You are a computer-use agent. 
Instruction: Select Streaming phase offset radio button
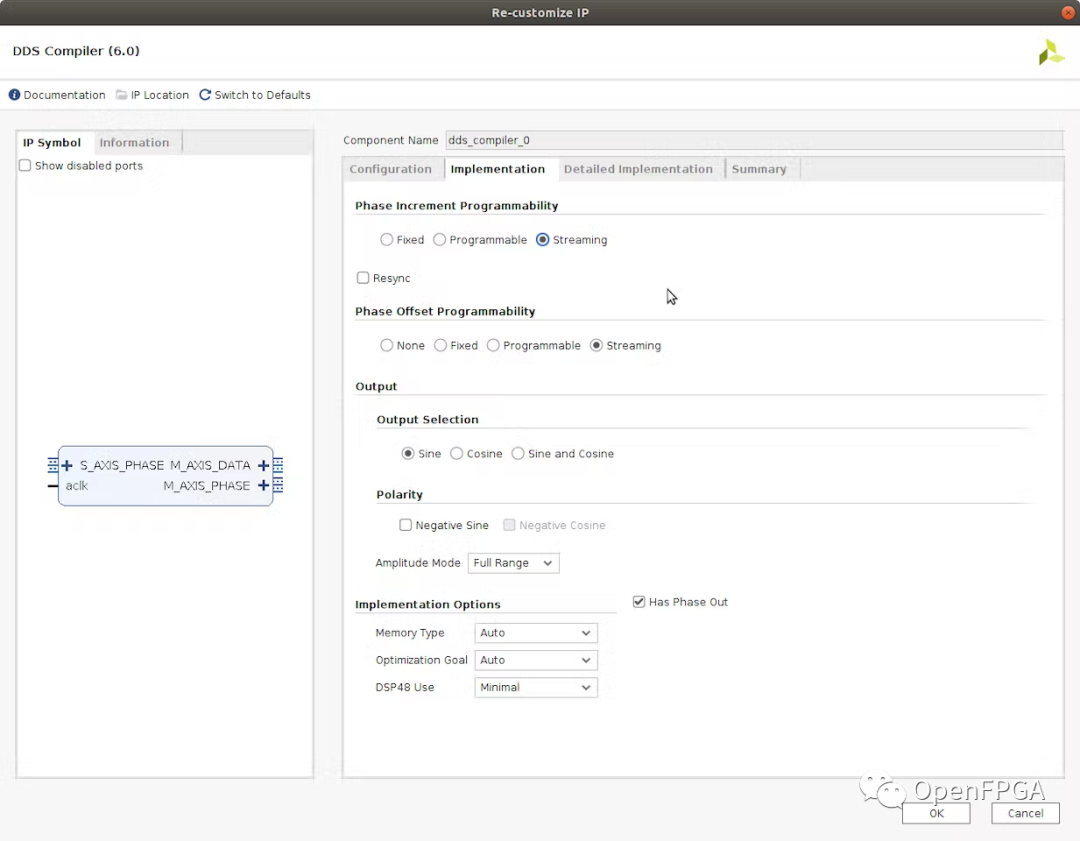(x=596, y=345)
